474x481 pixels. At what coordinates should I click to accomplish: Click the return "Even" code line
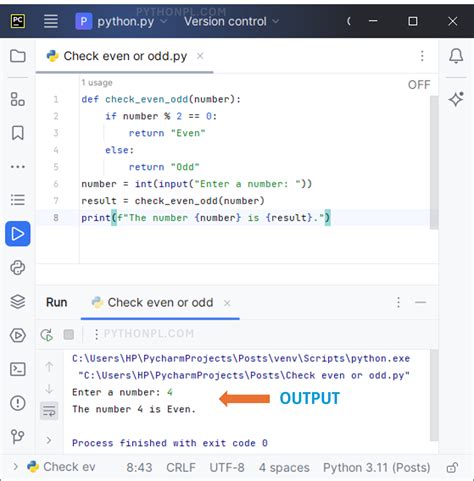click(x=167, y=133)
